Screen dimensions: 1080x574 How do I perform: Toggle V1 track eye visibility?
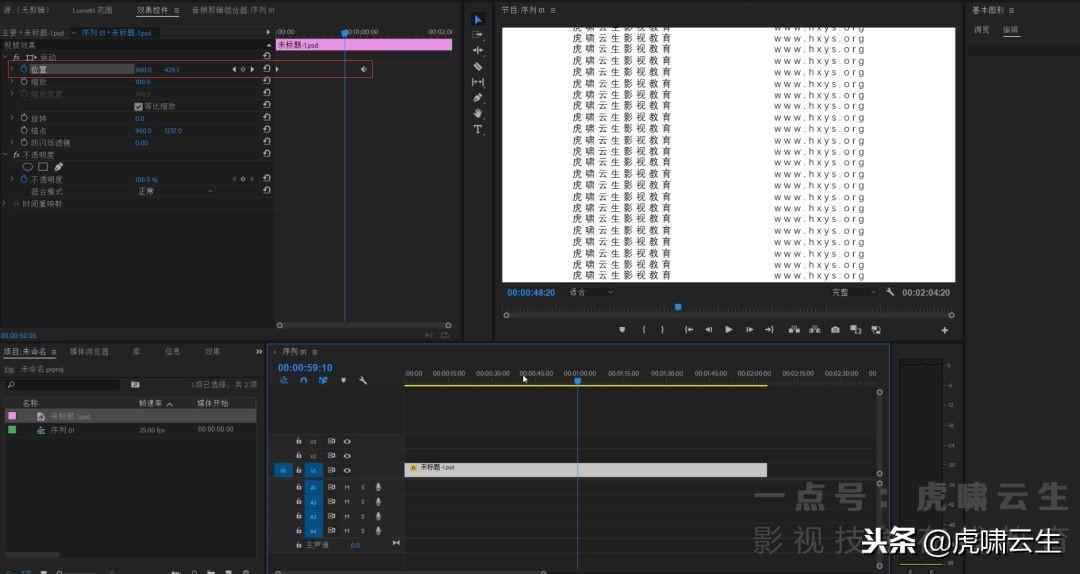[x=347, y=470]
